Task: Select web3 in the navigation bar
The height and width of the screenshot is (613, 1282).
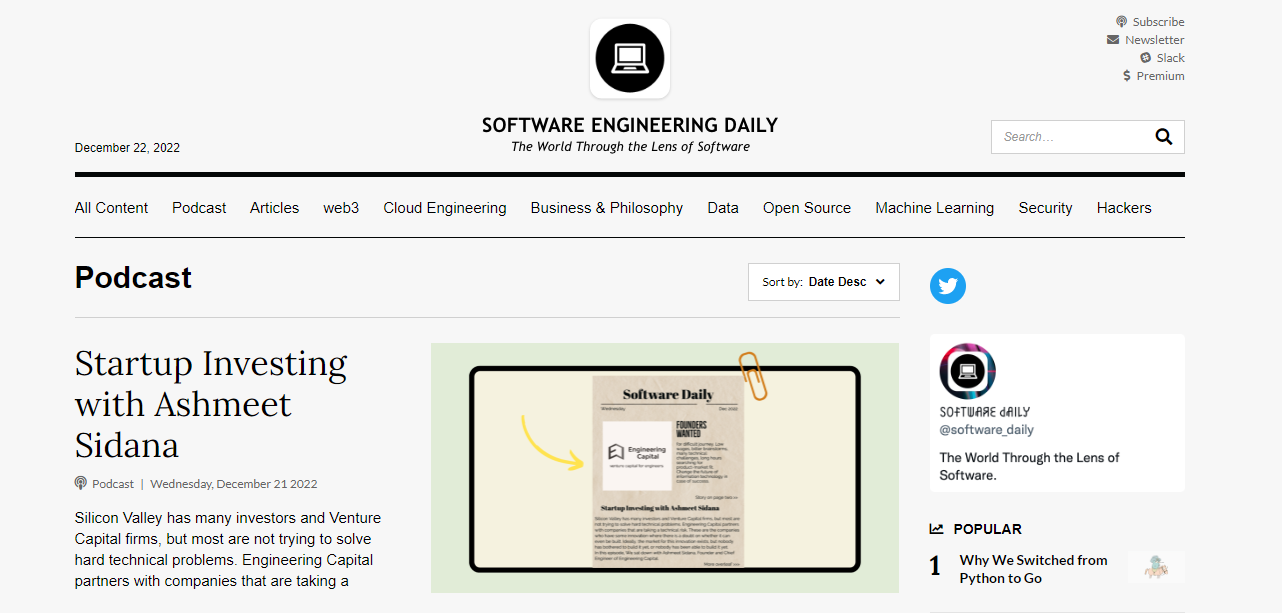Action: [x=341, y=208]
